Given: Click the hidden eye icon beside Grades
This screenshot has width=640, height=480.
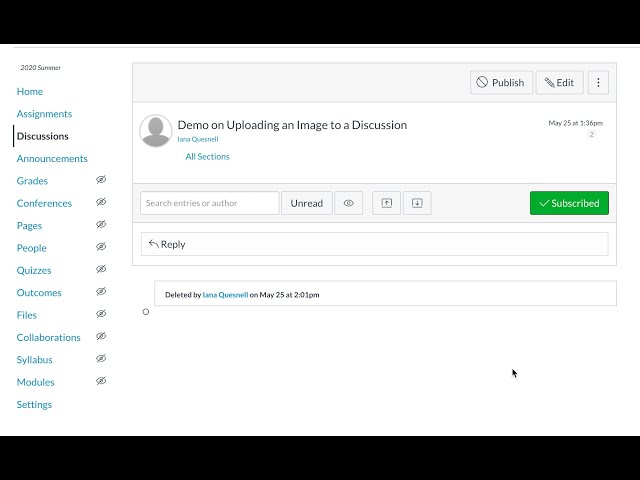Looking at the screenshot, I should tap(101, 180).
